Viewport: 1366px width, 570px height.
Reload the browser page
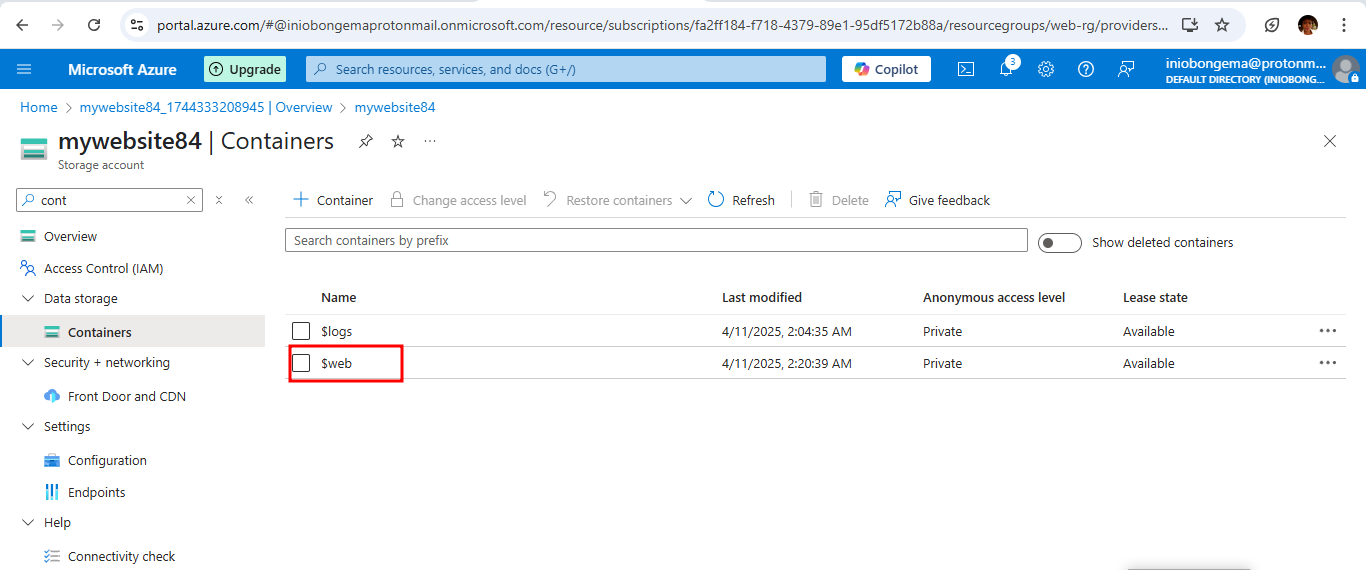click(x=94, y=25)
